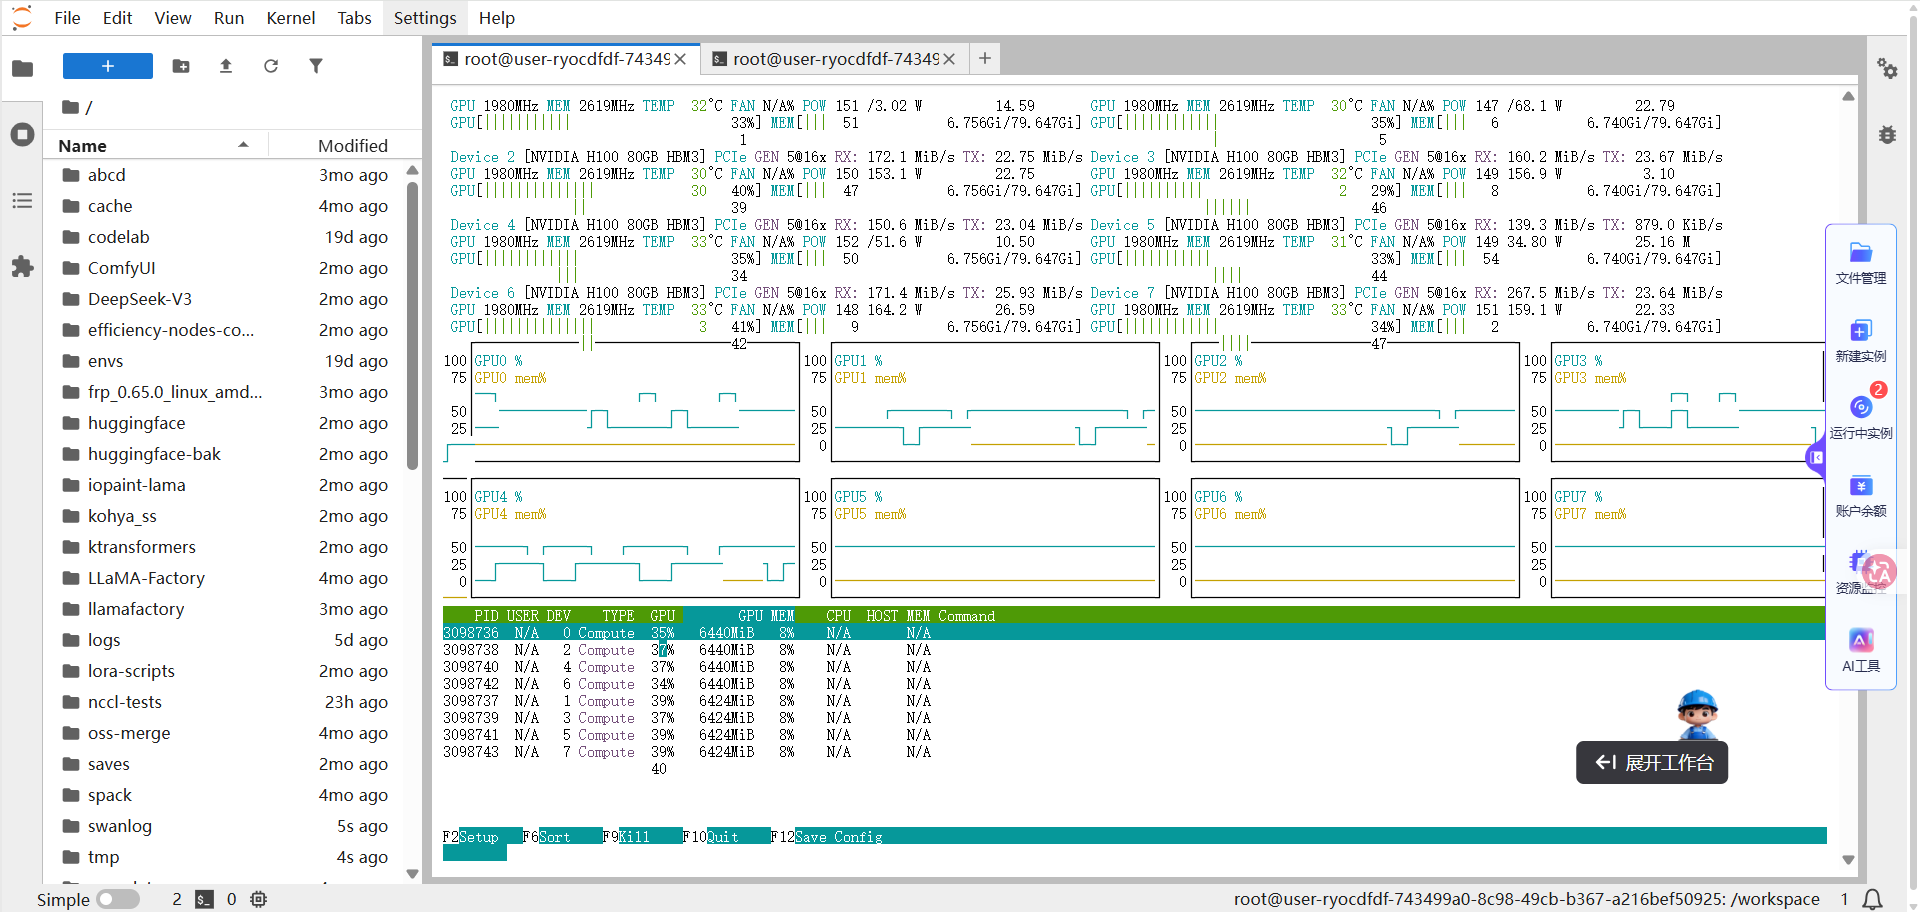Screen dimensions: 1920x912
Task: Sort files by Name column header
Action: click(x=83, y=146)
